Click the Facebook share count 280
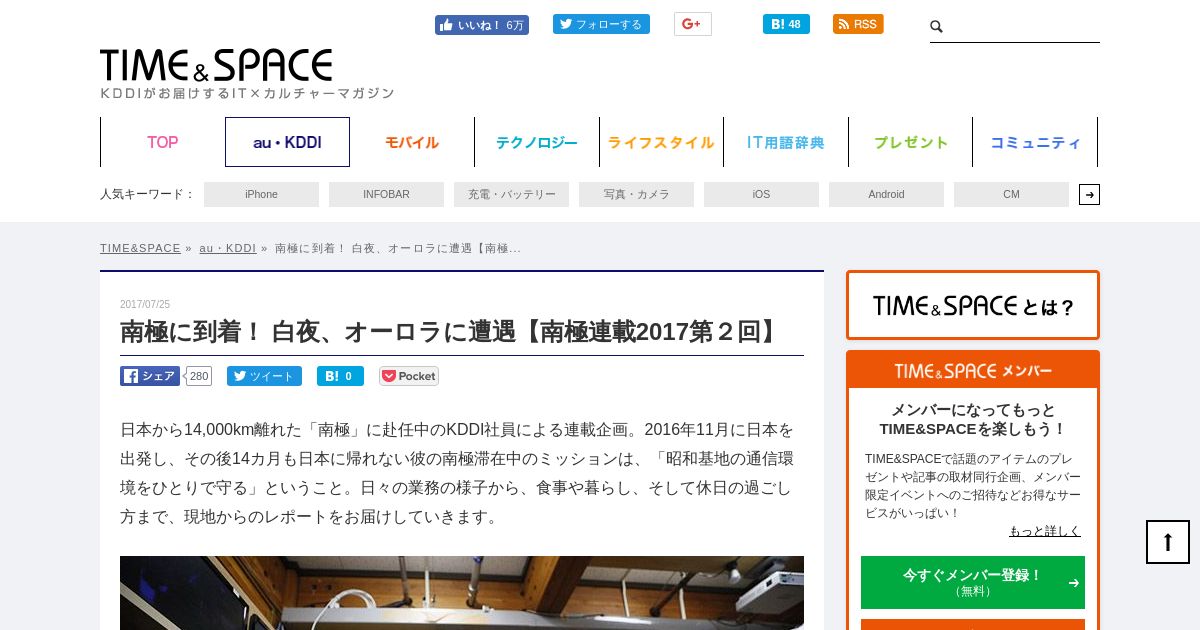 [199, 376]
